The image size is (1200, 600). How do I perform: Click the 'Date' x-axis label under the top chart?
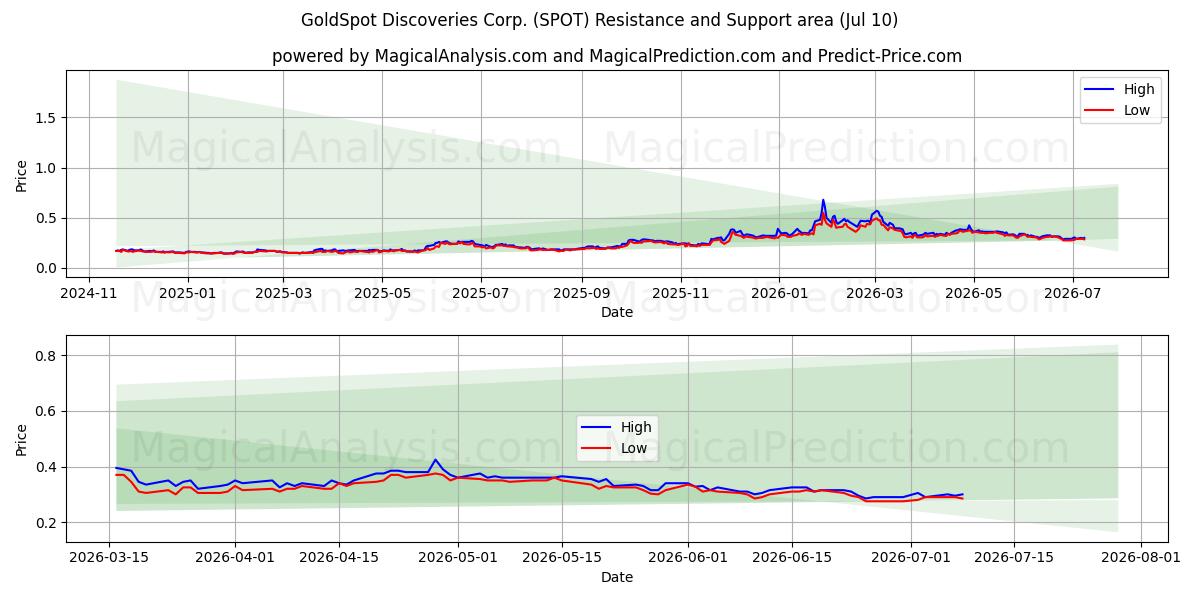click(617, 312)
